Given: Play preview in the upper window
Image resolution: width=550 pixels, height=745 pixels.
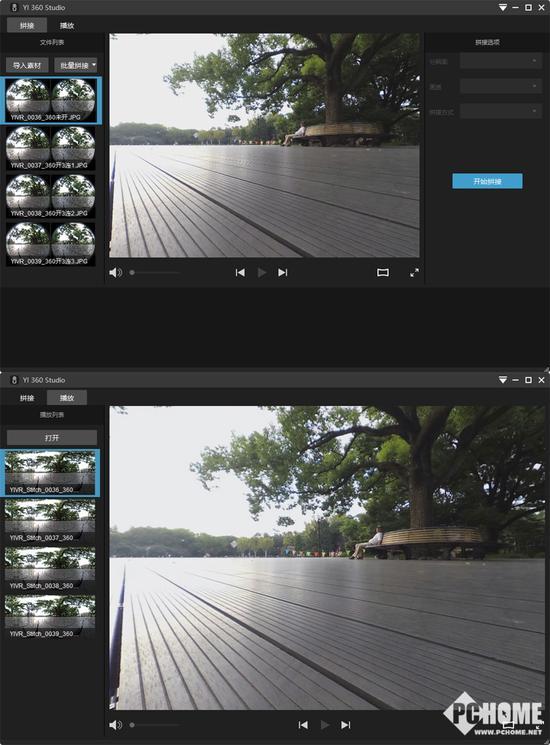Looking at the screenshot, I should coord(262,272).
